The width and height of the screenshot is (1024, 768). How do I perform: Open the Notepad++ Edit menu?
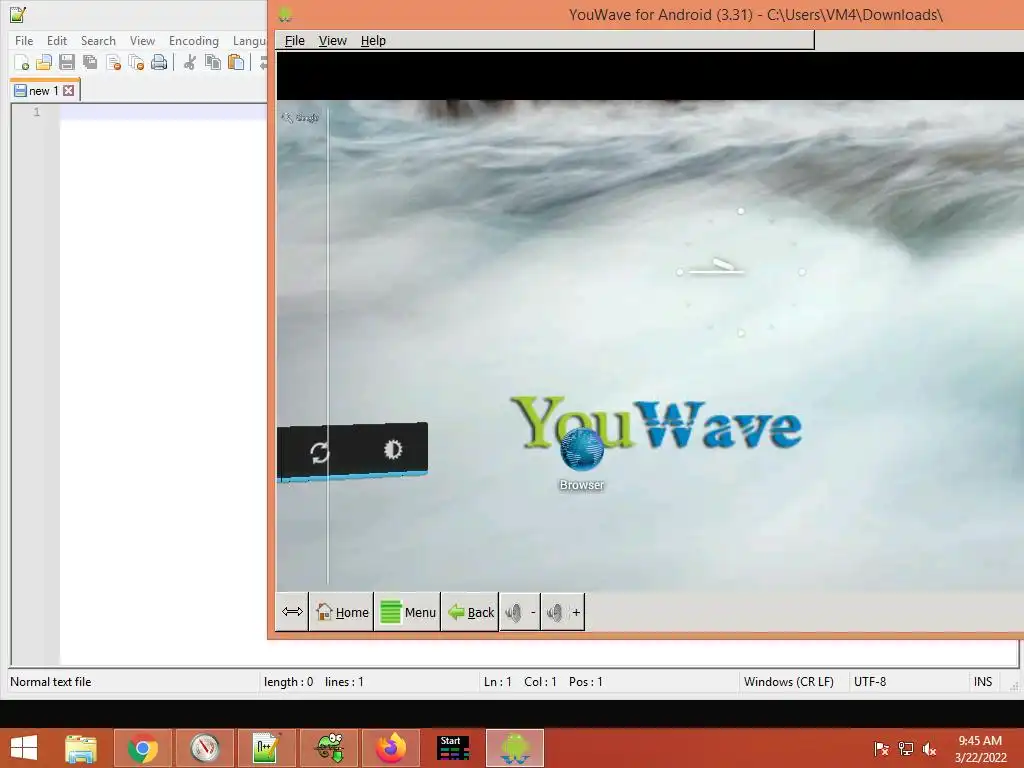(x=57, y=40)
